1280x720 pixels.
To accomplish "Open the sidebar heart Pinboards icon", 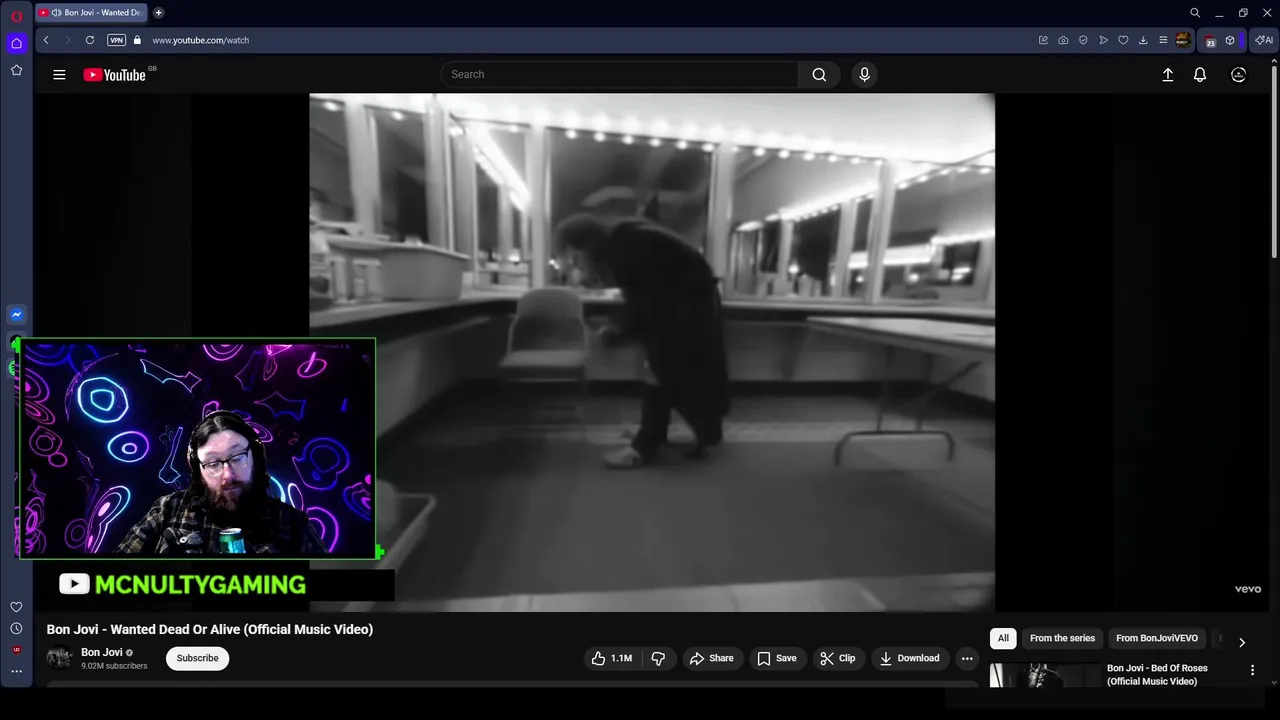I will (x=16, y=607).
